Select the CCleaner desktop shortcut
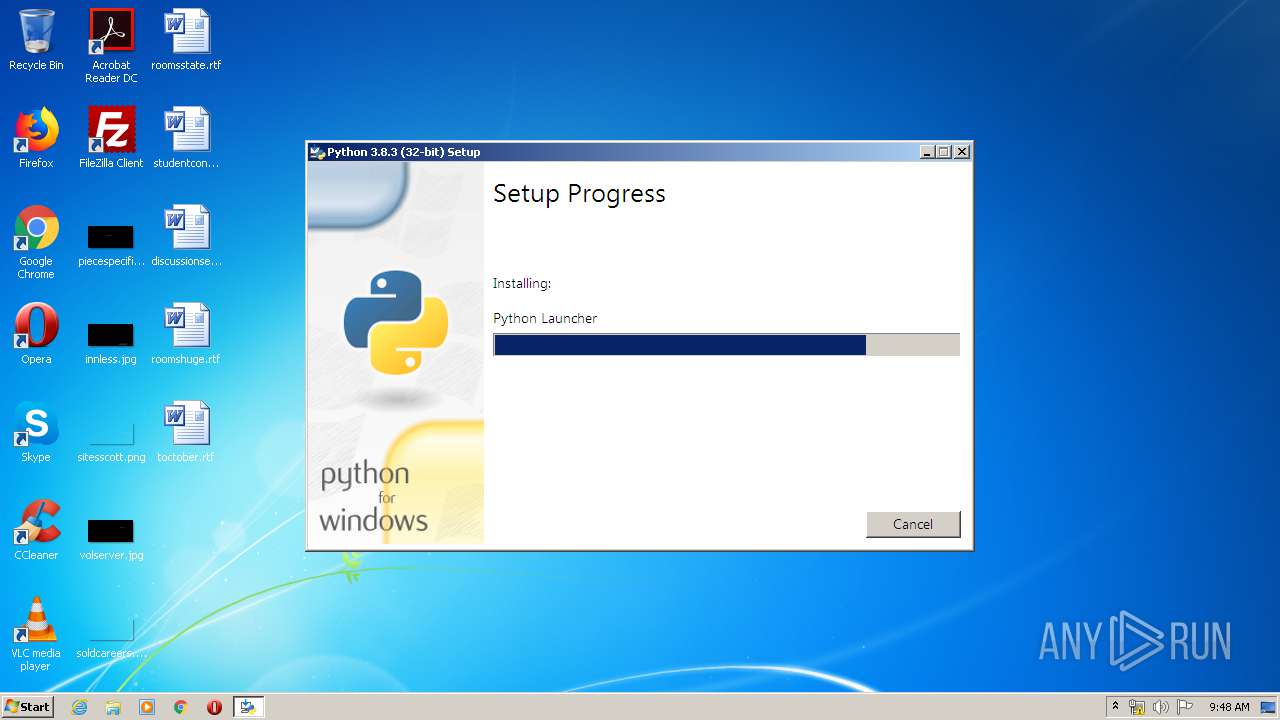Viewport: 1280px width, 720px height. [x=36, y=530]
